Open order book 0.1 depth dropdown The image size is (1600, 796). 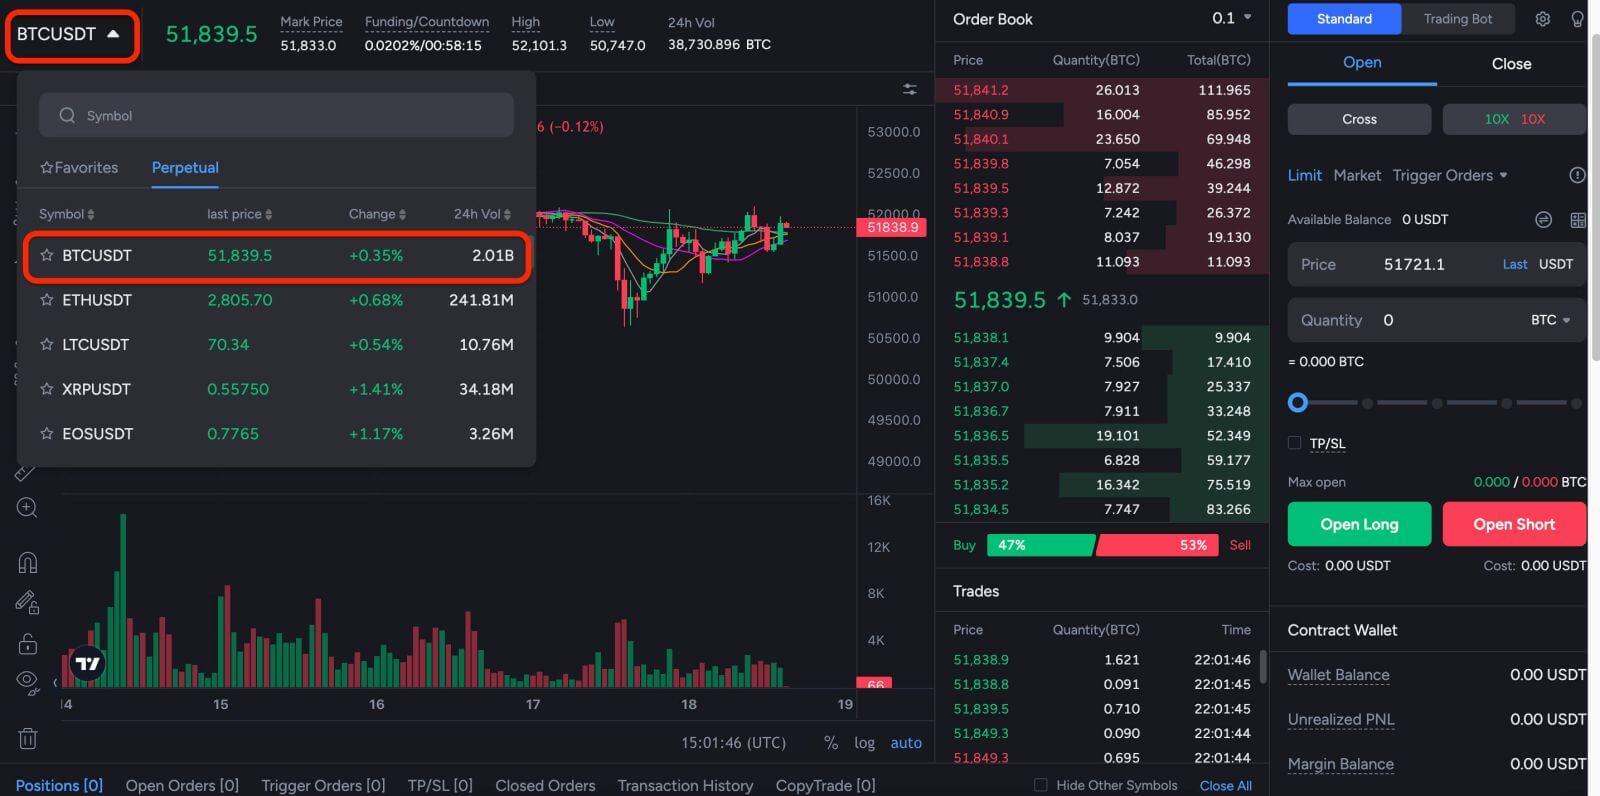pos(1232,18)
